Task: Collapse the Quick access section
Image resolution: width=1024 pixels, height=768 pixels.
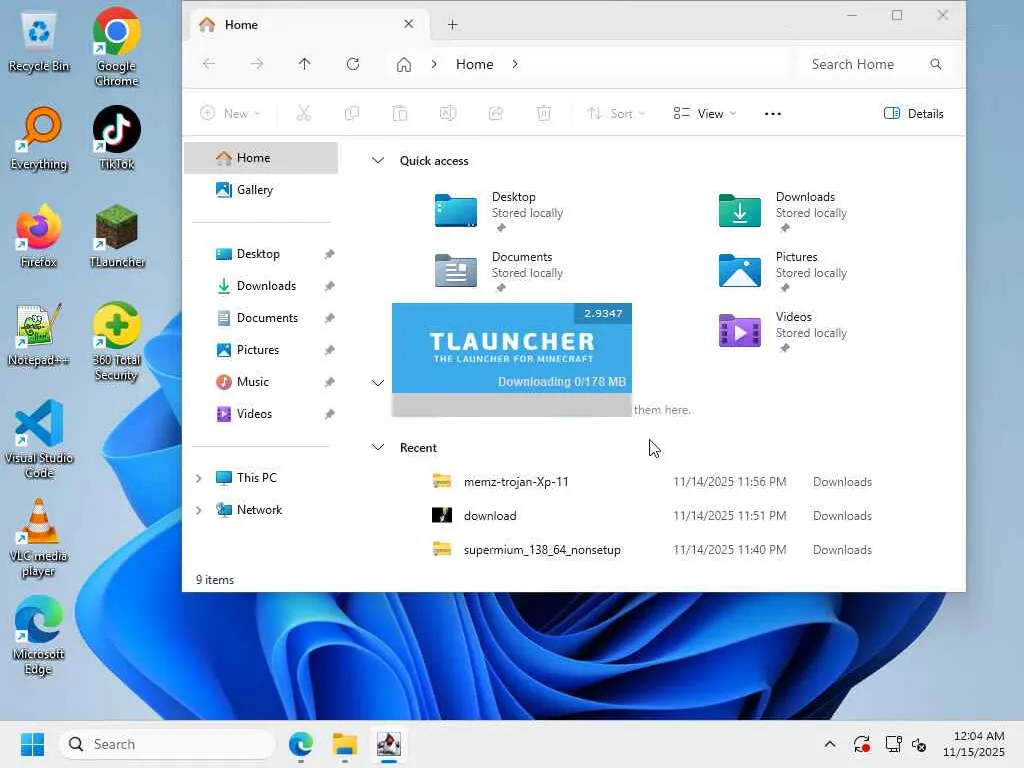Action: click(x=377, y=161)
